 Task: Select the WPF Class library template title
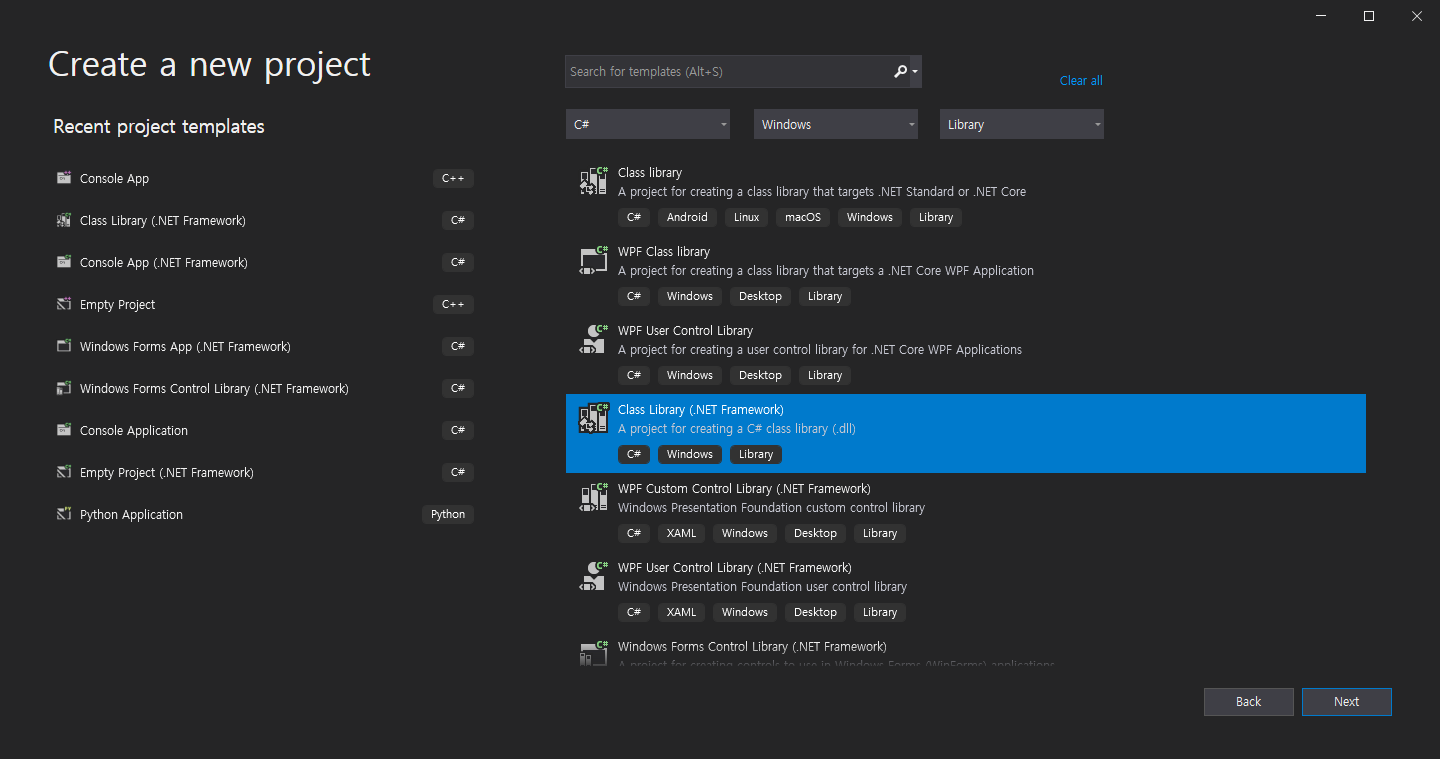click(x=664, y=251)
